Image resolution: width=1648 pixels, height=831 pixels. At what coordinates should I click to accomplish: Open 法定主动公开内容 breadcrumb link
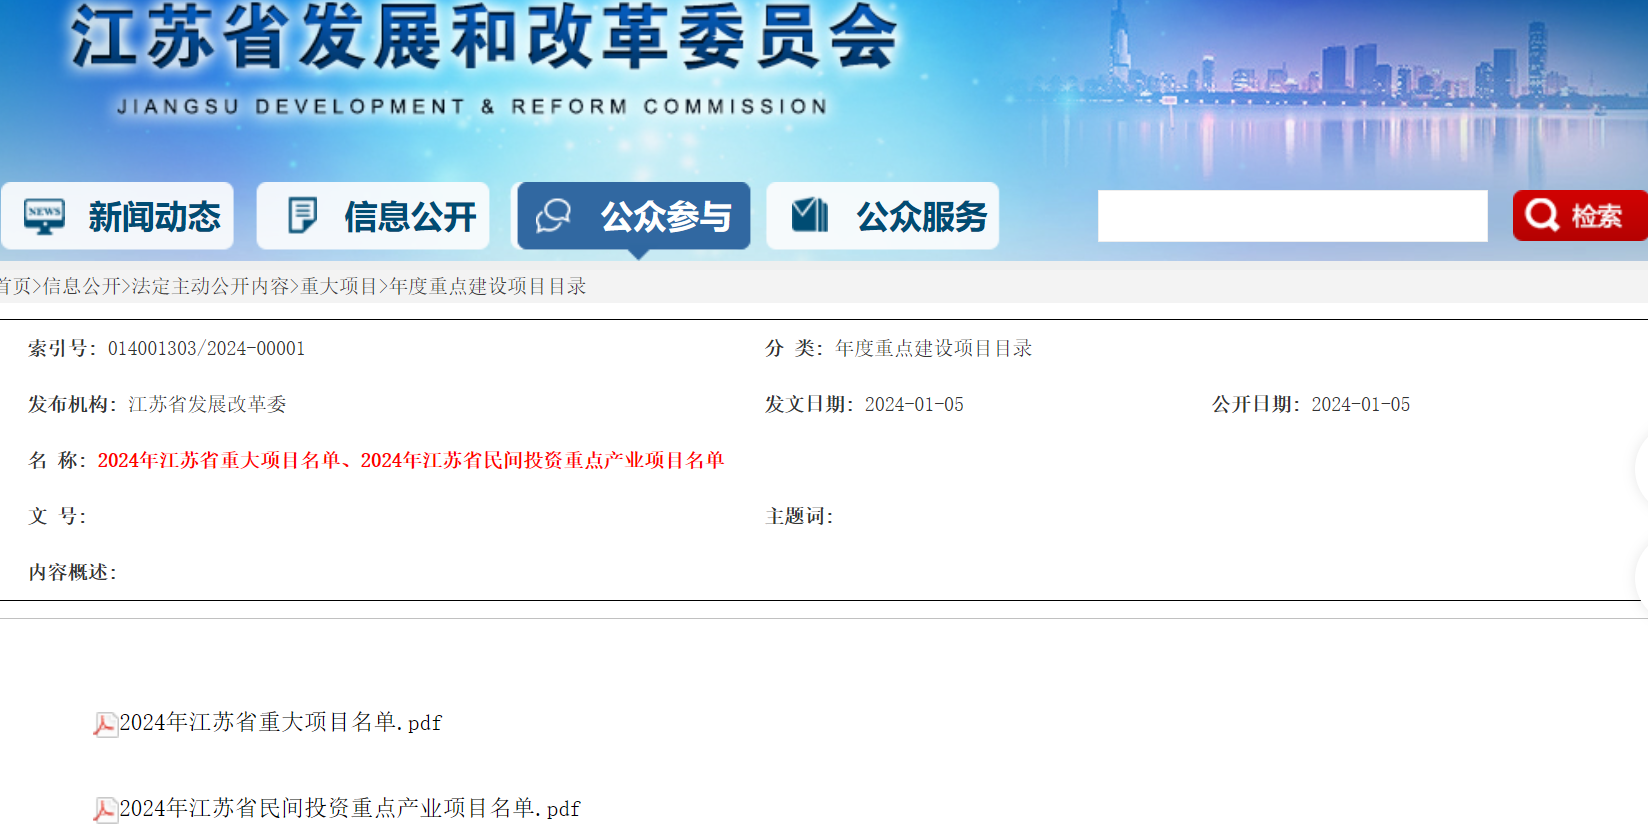[x=210, y=287]
